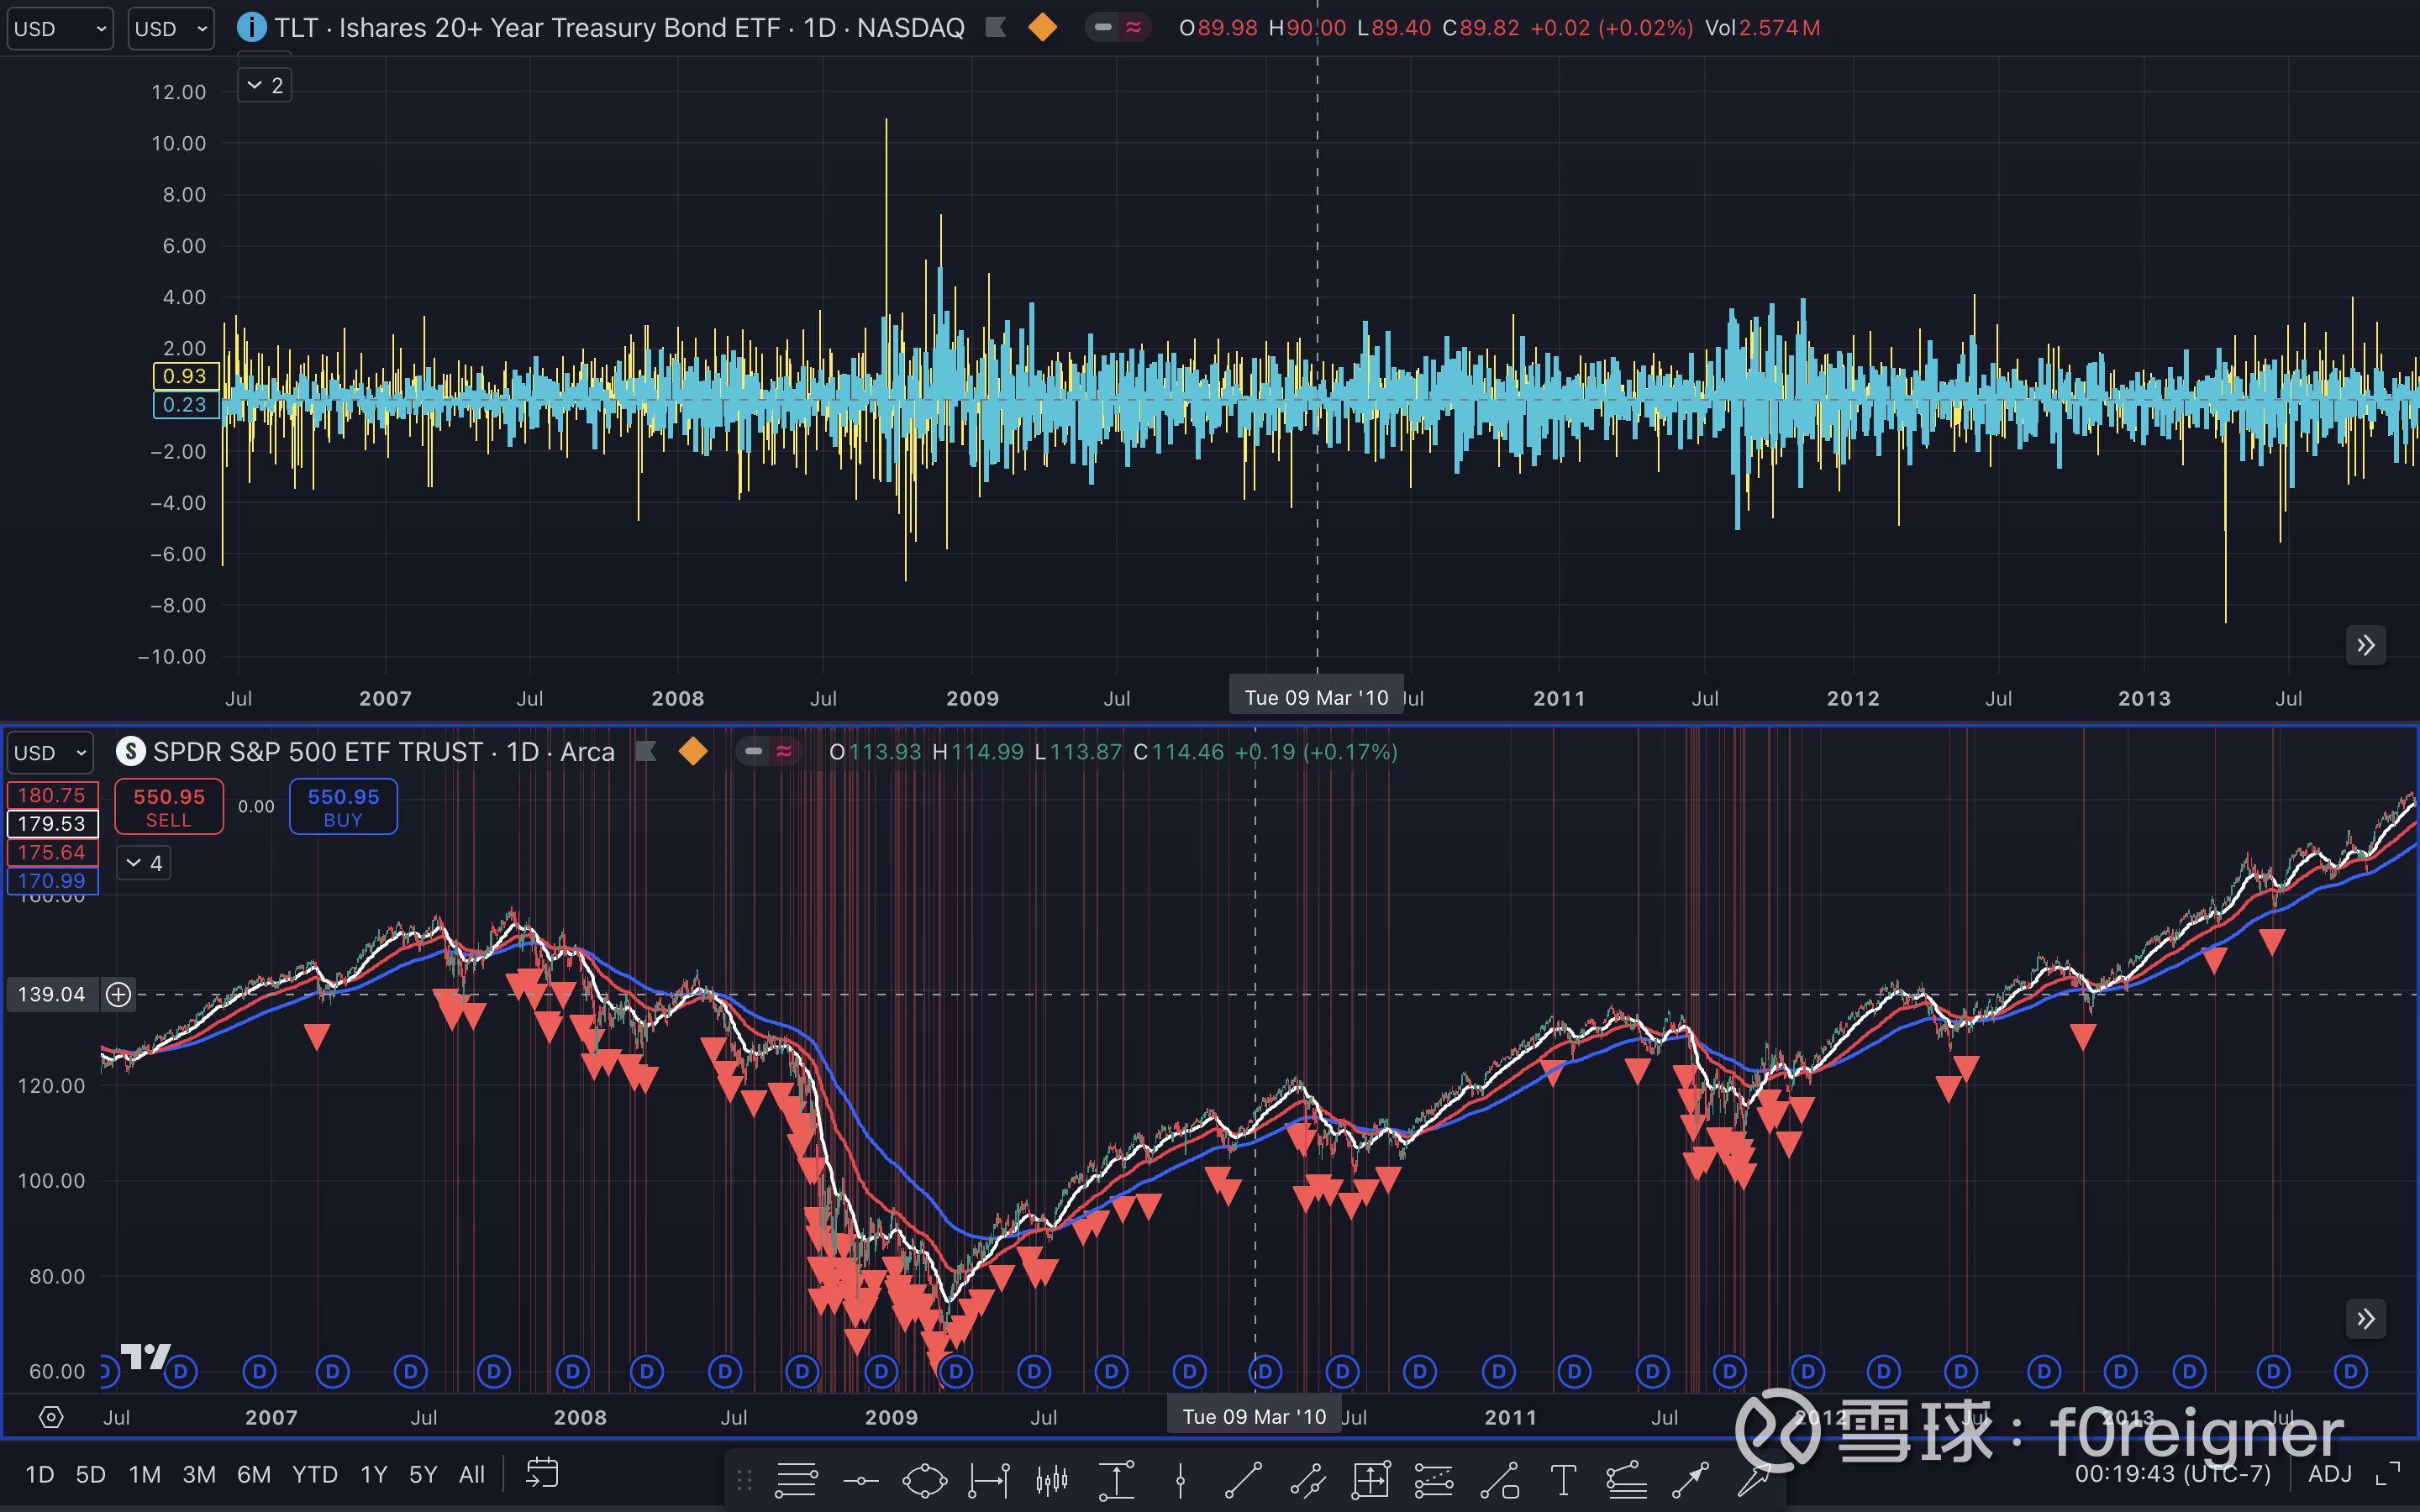
Task: Click the TLT blue info icon
Action: (251, 27)
